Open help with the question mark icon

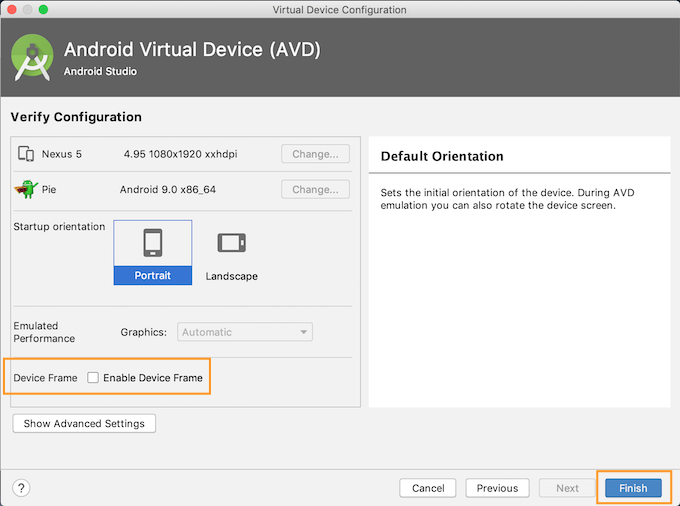pyautogui.click(x=21, y=488)
